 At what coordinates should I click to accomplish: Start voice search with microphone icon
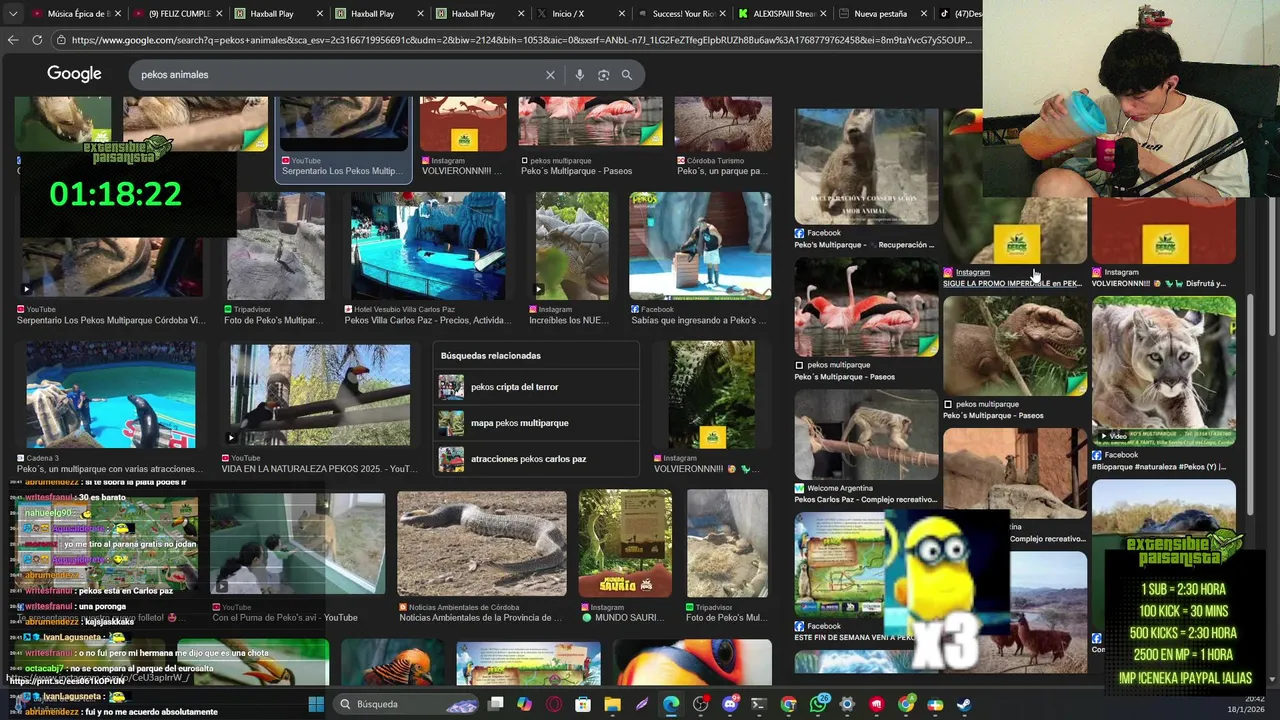point(579,75)
